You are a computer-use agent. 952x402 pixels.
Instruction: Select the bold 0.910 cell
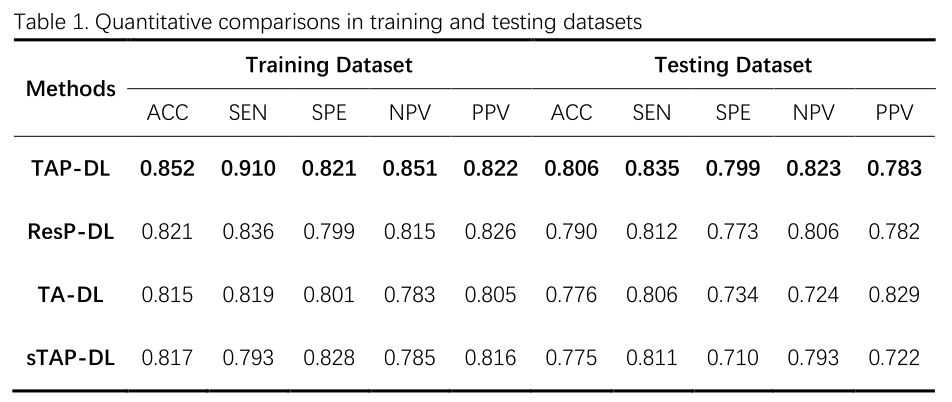(x=248, y=169)
